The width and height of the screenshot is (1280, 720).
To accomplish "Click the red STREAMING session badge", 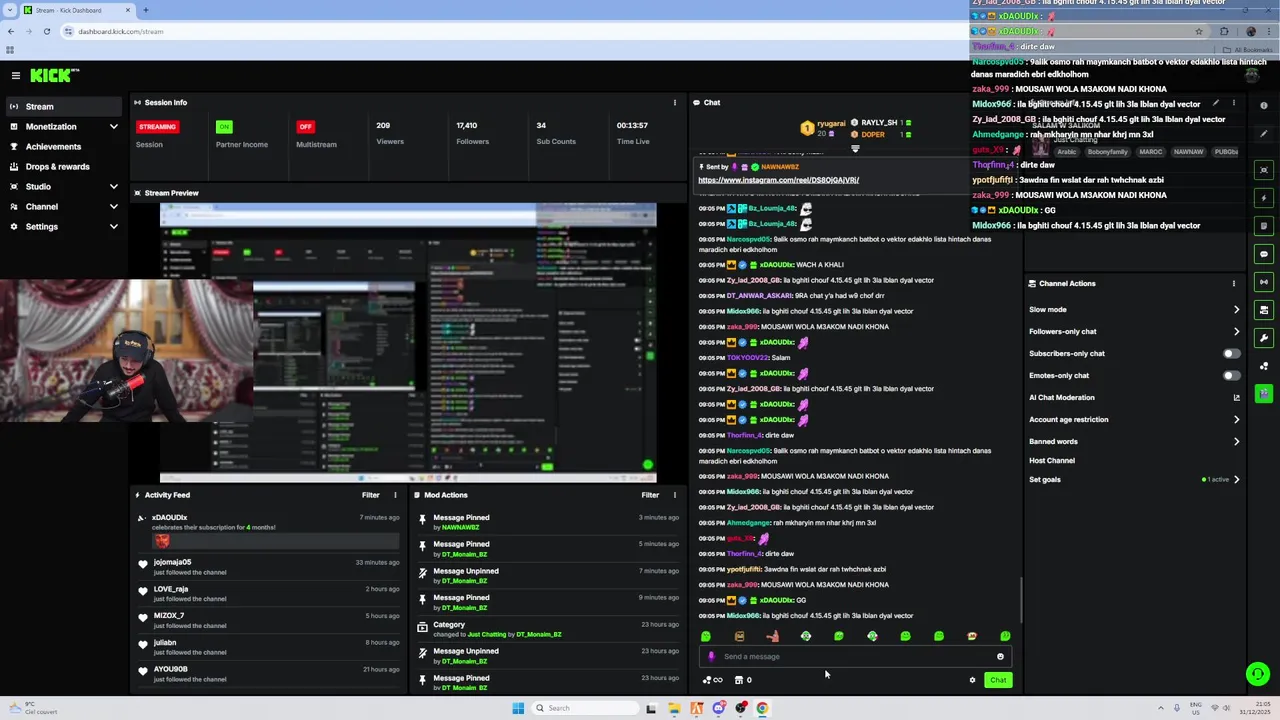I will tap(157, 127).
